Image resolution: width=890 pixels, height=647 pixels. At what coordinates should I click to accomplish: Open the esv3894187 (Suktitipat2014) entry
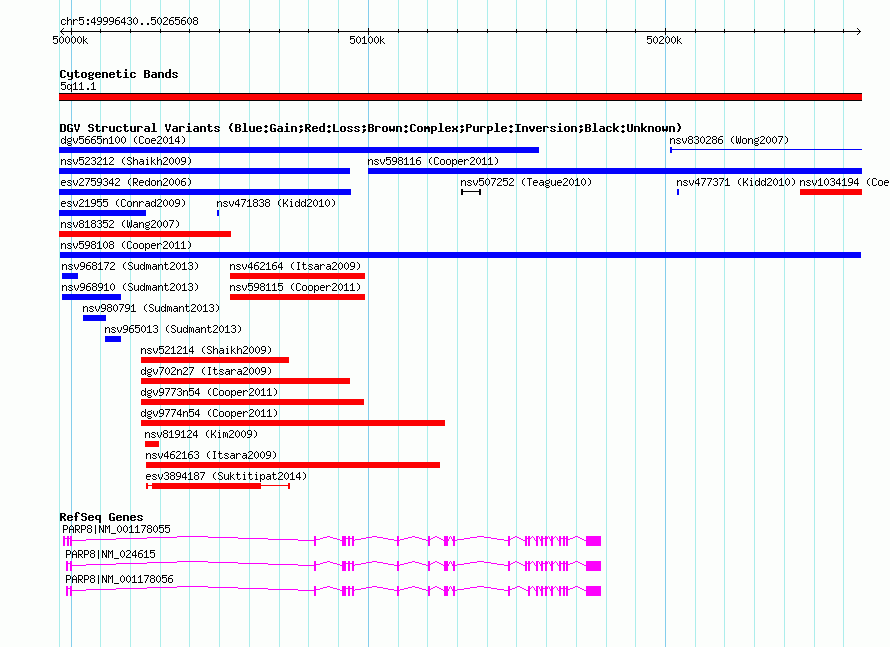point(226,476)
